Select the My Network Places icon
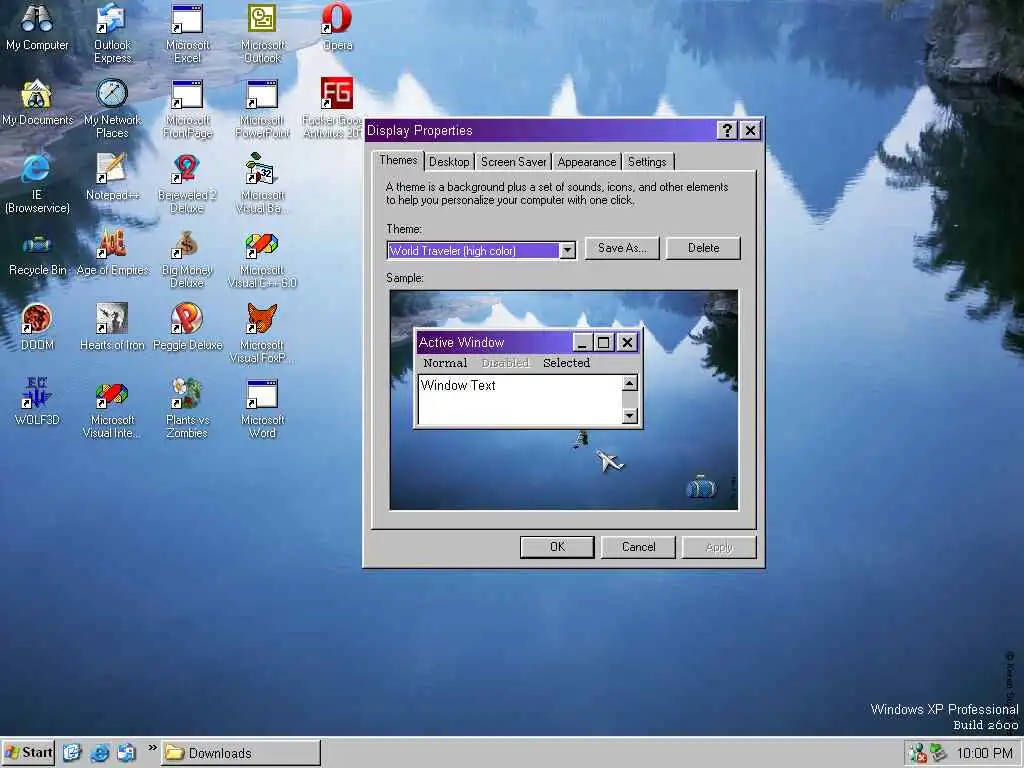 click(112, 109)
